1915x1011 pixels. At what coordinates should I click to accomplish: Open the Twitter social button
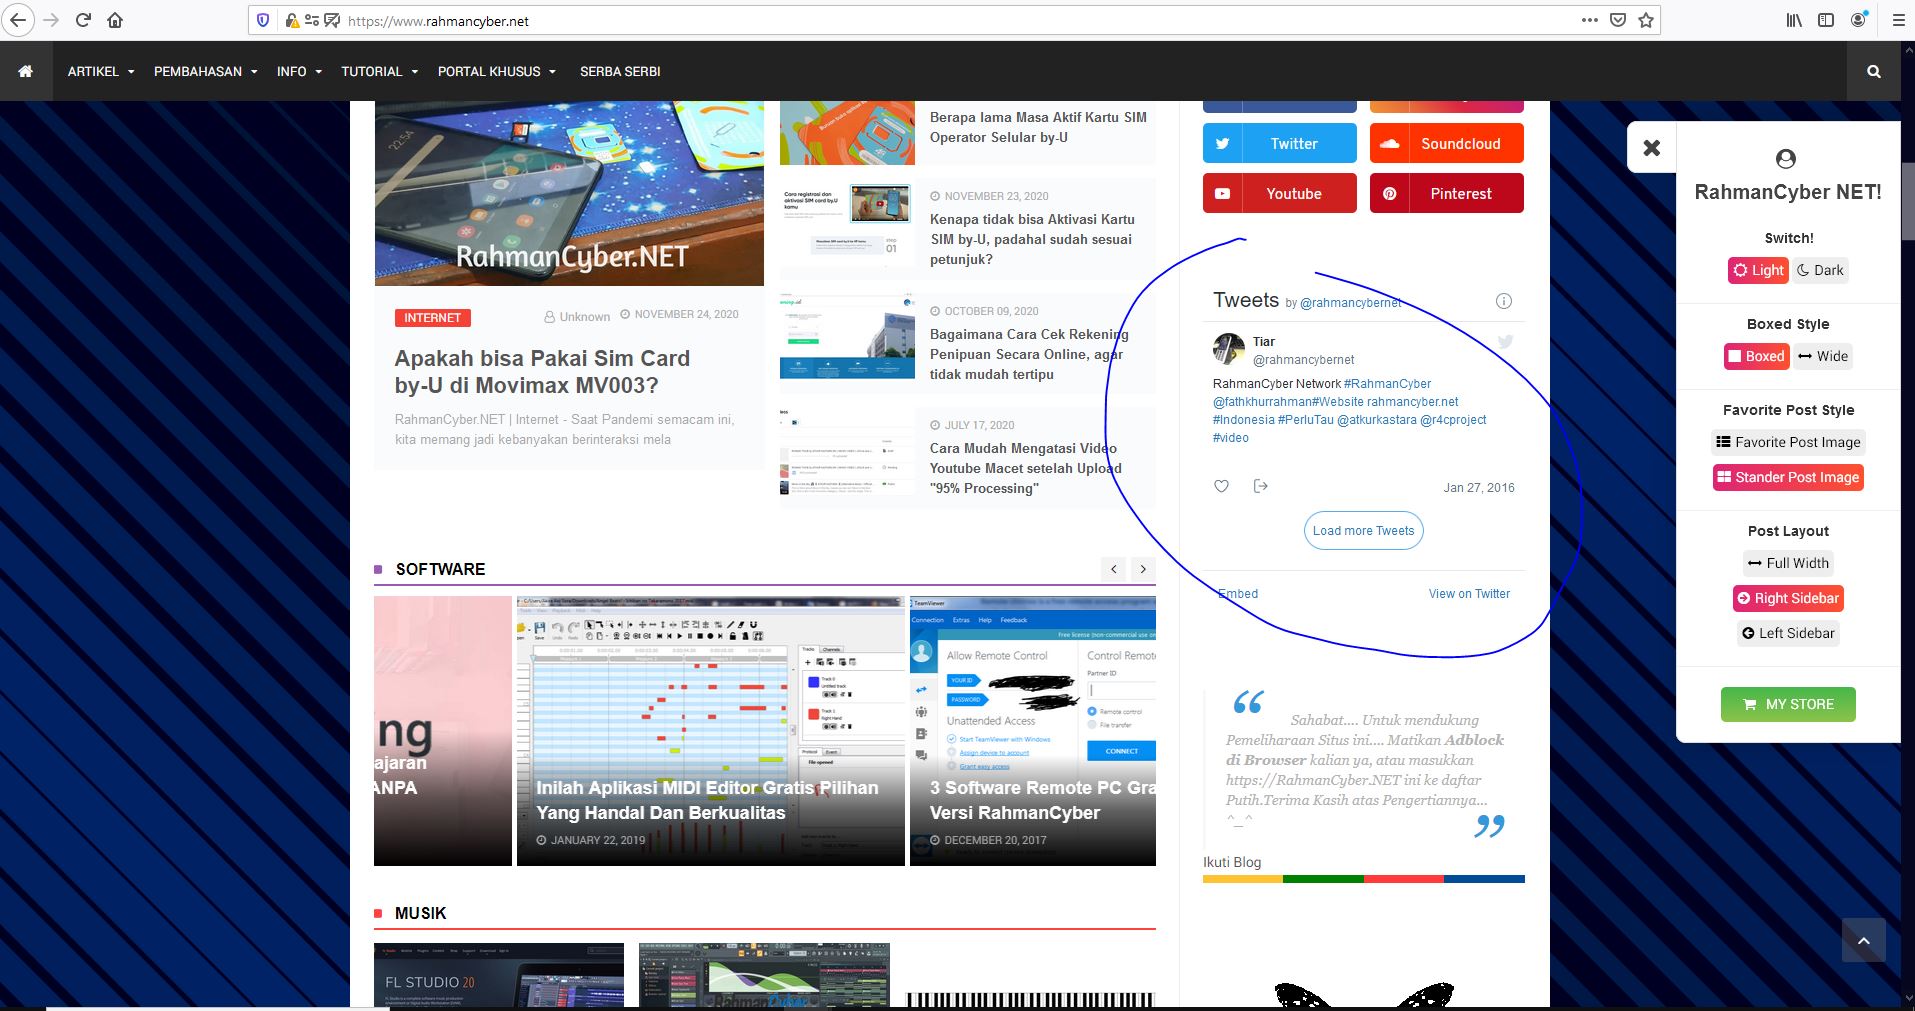[x=1280, y=143]
